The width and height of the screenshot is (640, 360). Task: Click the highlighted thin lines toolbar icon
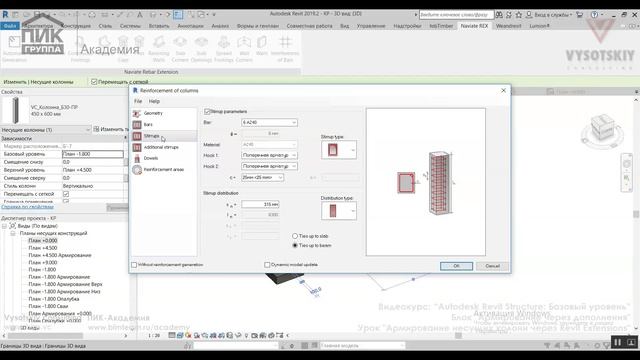178,14
